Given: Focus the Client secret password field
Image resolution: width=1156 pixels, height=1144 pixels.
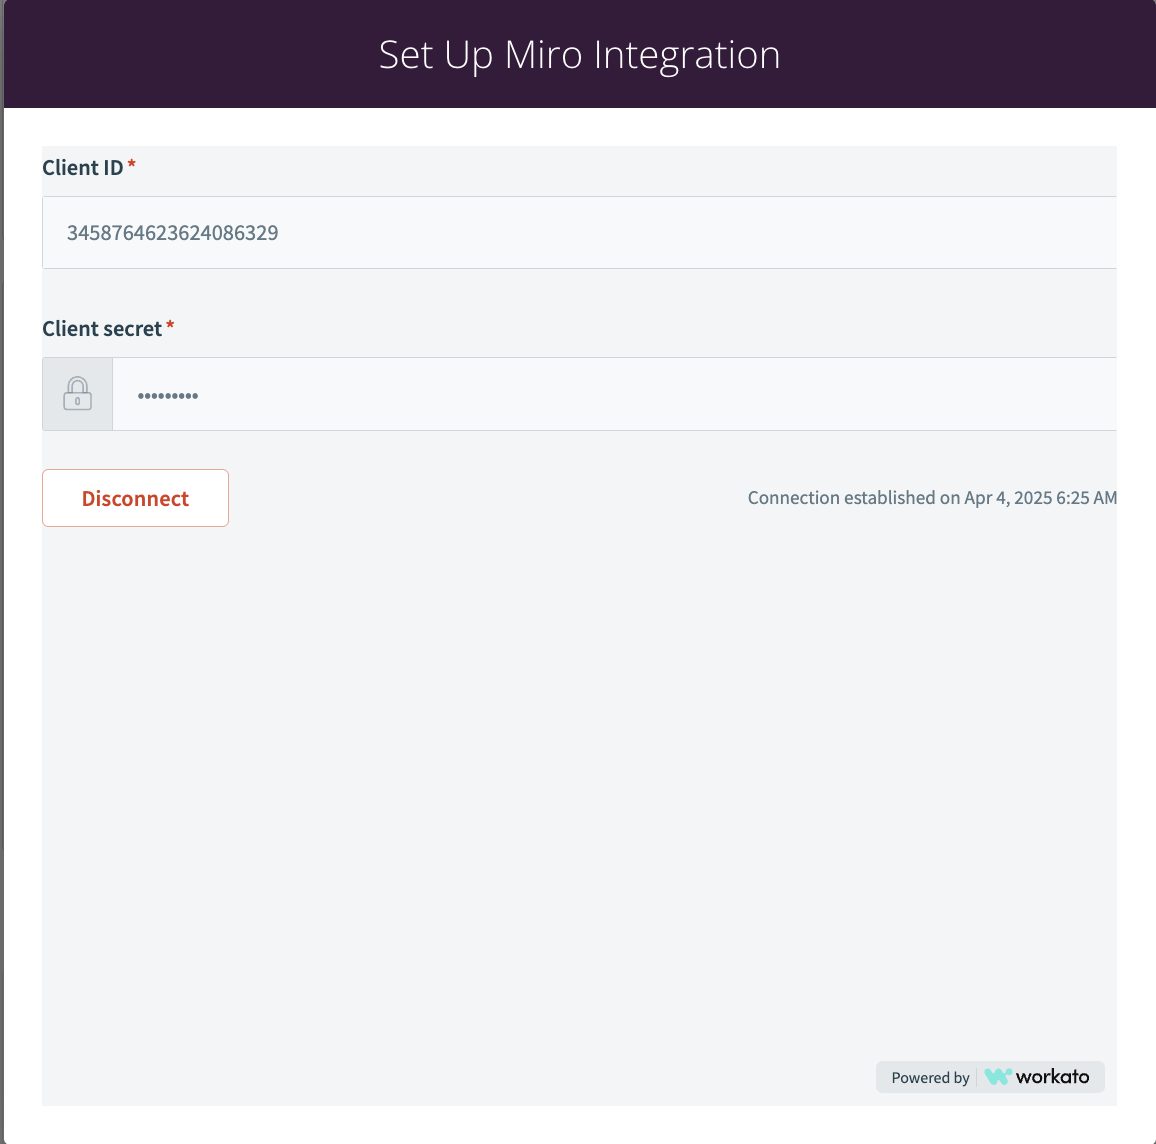Looking at the screenshot, I should (x=614, y=394).
